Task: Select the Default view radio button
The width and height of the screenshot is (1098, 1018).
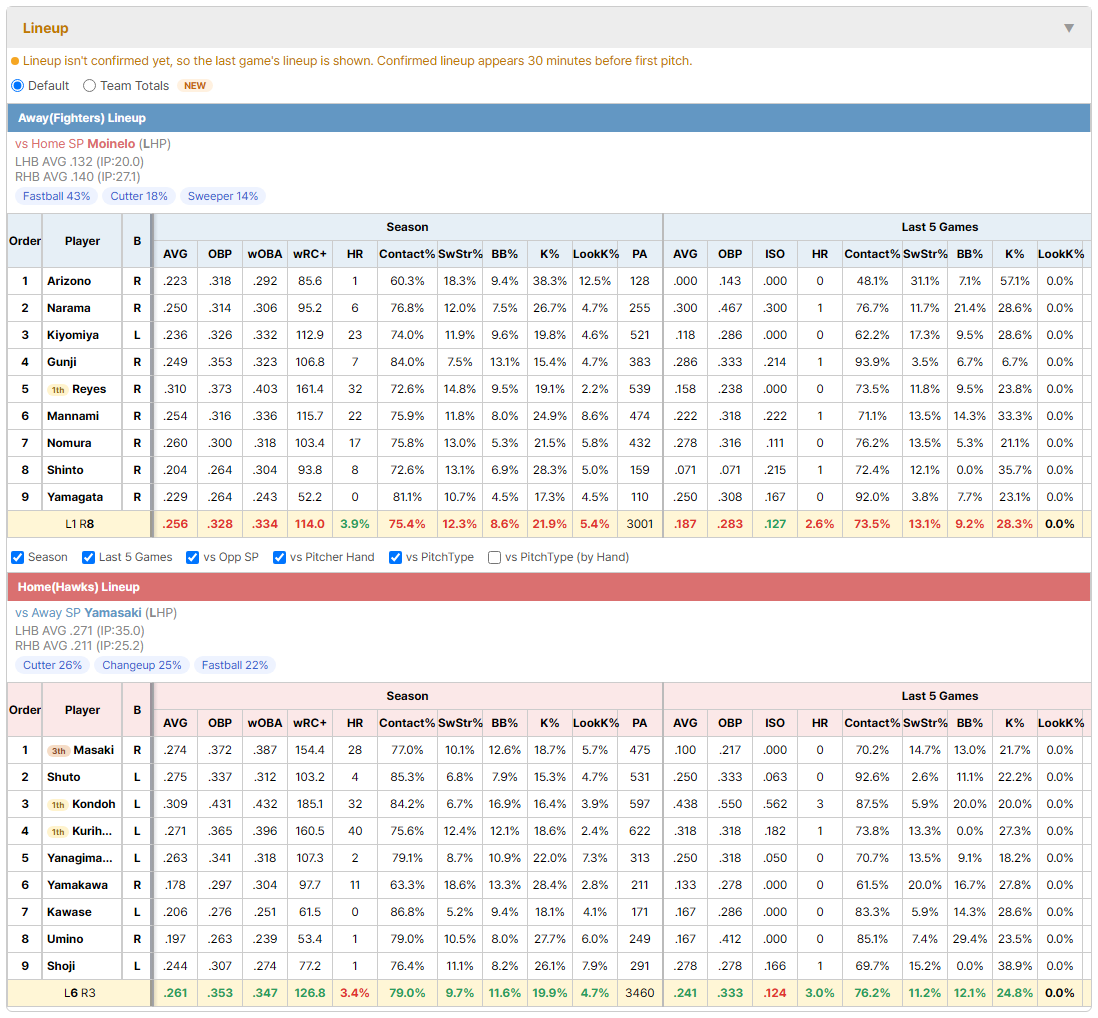Action: [x=18, y=85]
